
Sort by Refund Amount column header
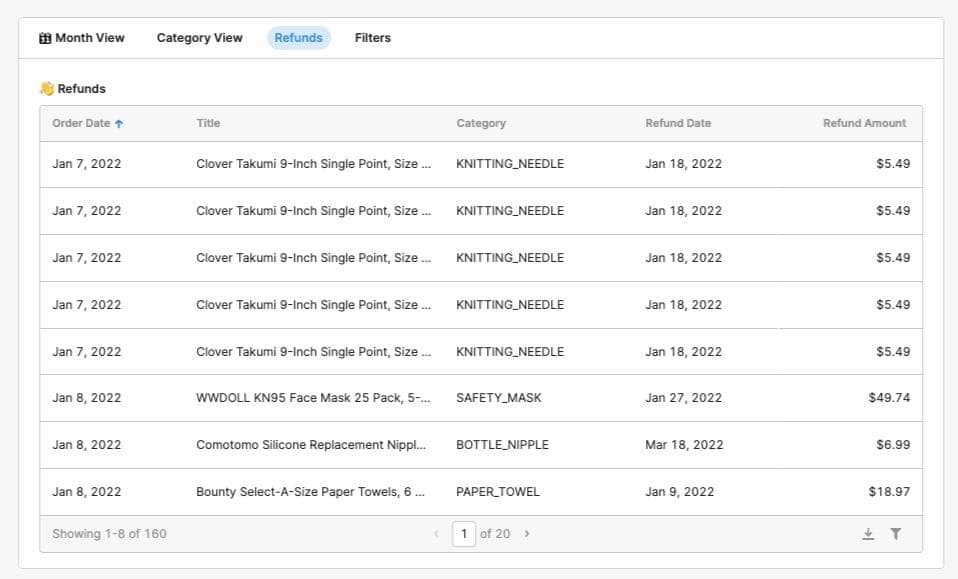pos(864,122)
